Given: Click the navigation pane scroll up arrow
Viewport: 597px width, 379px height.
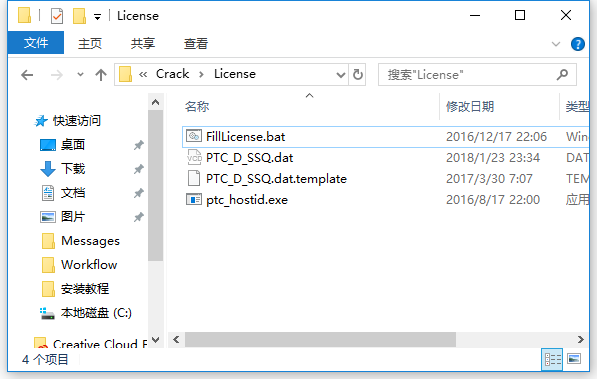Looking at the screenshot, I should tap(155, 102).
